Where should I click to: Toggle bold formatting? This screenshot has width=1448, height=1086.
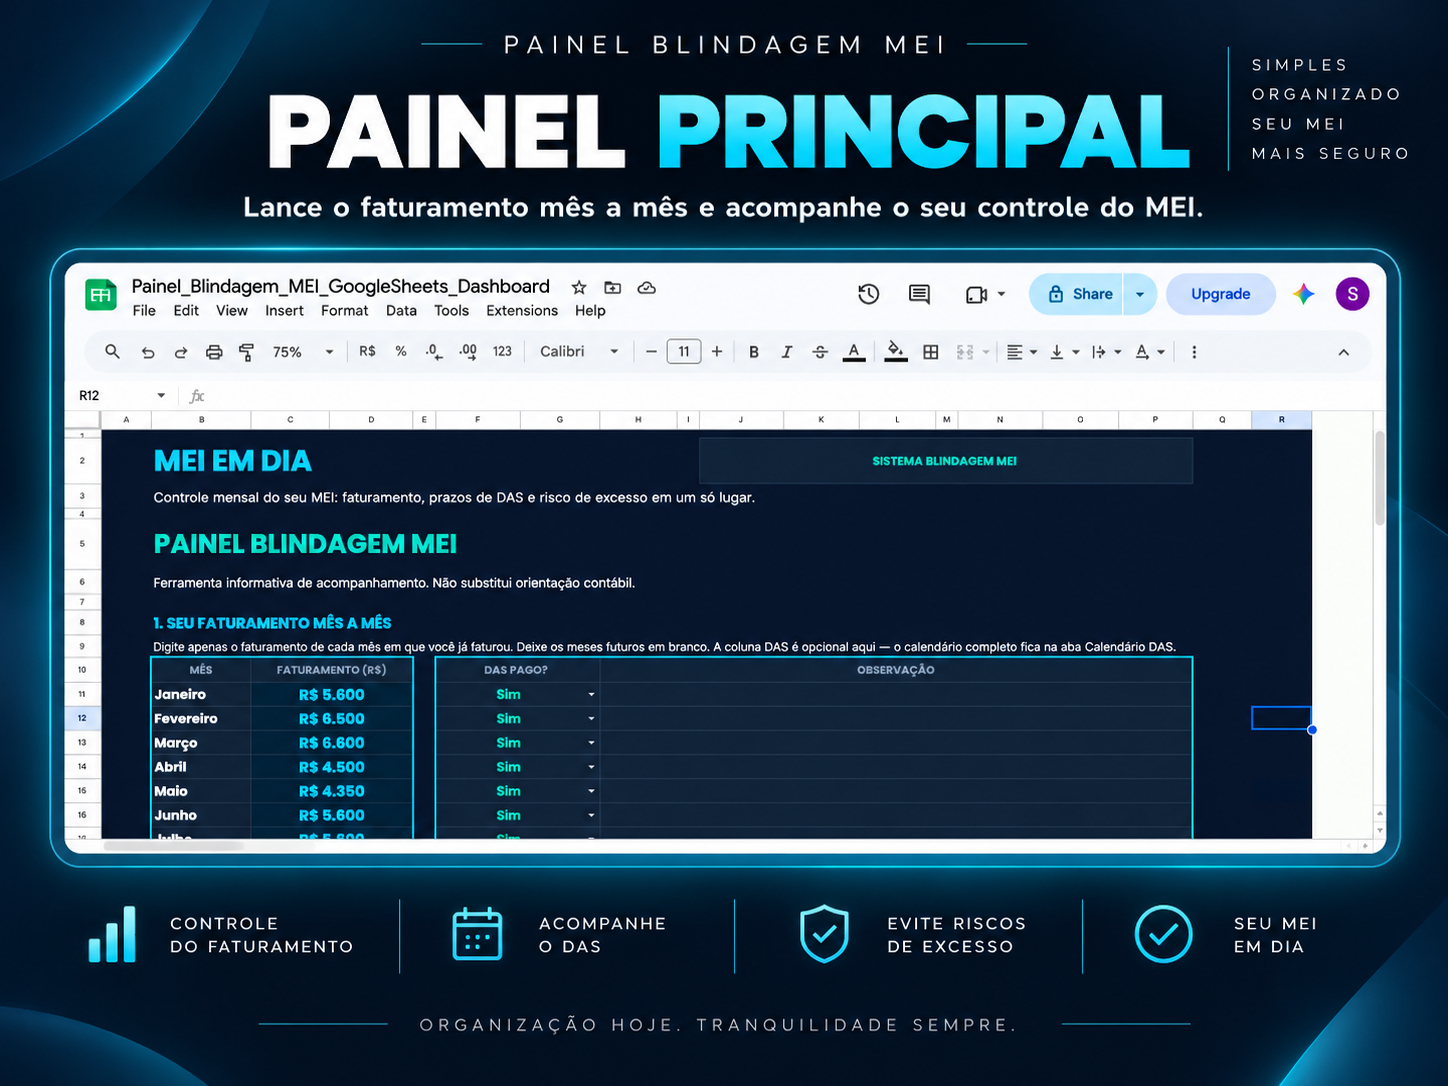pyautogui.click(x=754, y=352)
